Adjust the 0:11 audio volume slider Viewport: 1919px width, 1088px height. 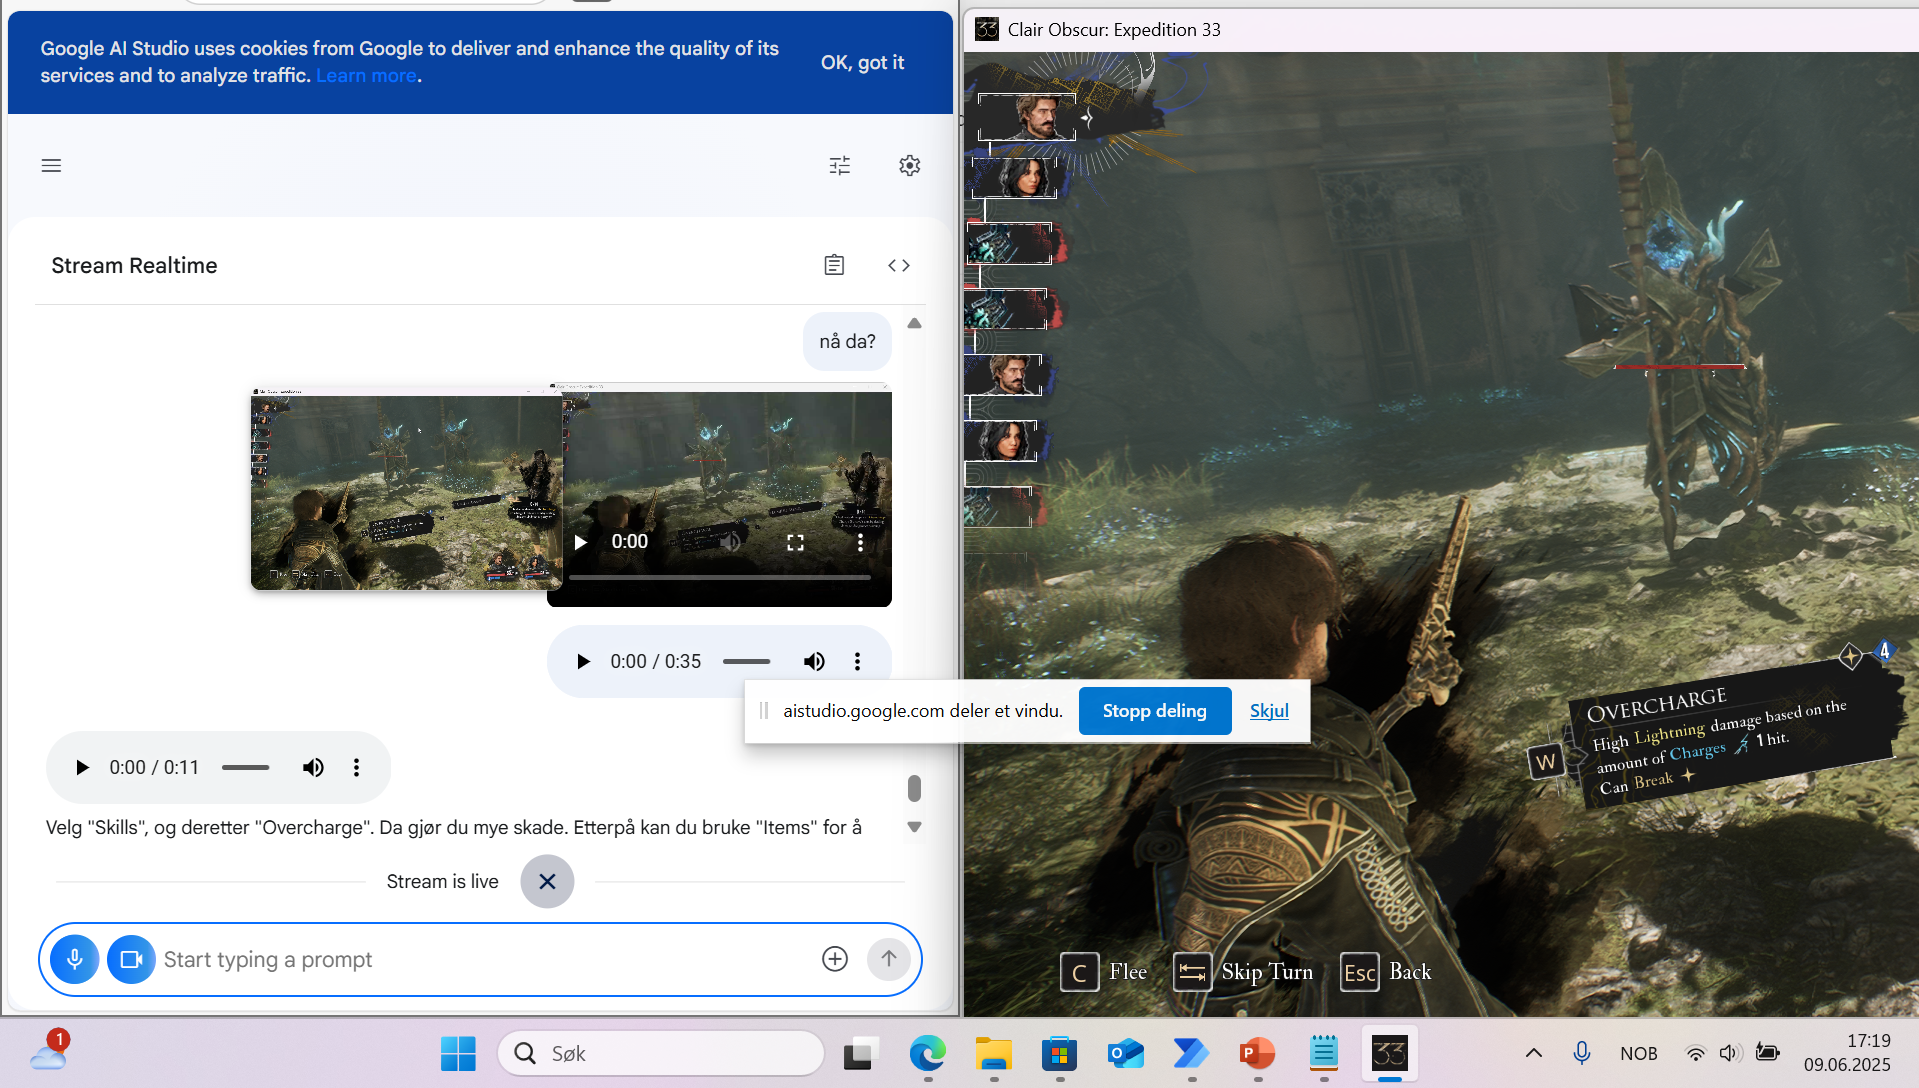246,767
